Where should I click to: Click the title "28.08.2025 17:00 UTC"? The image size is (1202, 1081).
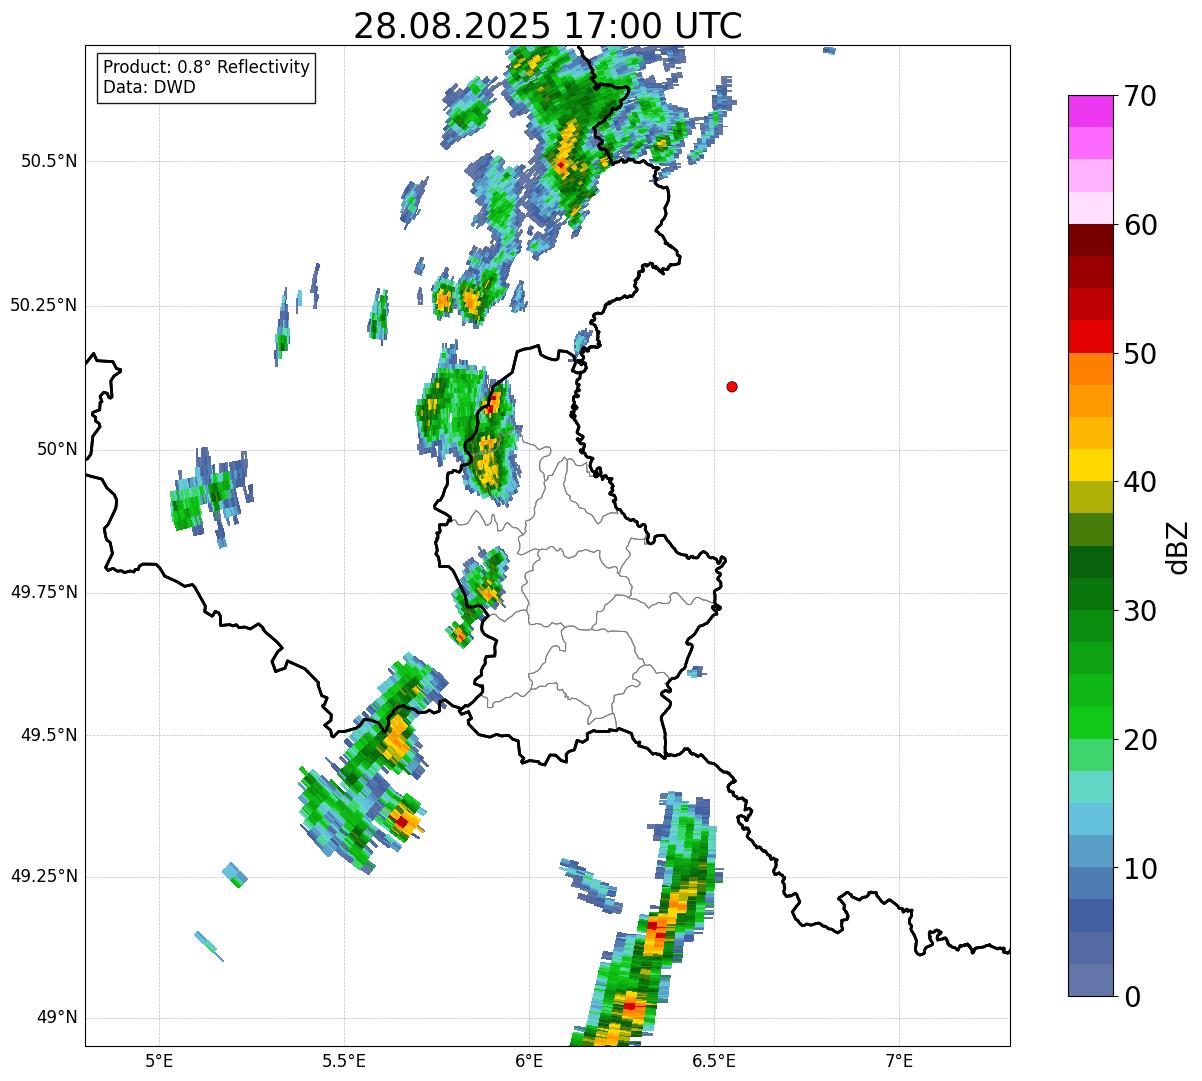tap(548, 26)
